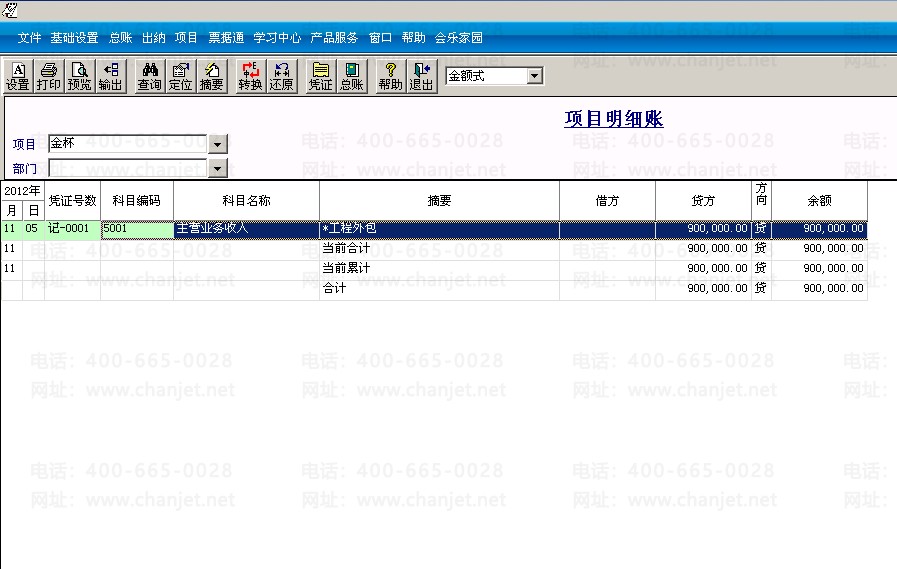
Task: Expand the 部门 dropdown arrow
Action: 217,169
